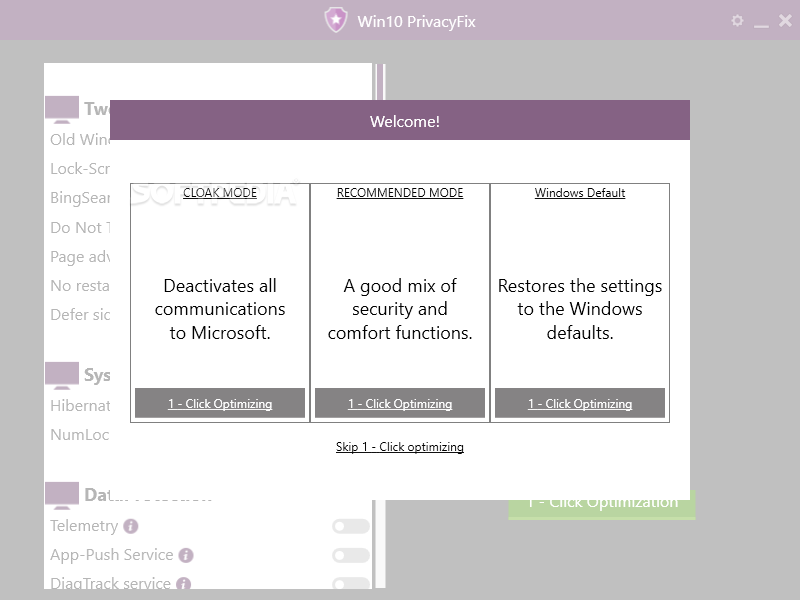Viewport: 800px width, 600px height.
Task: Open settings via the gear icon
Action: [x=737, y=20]
